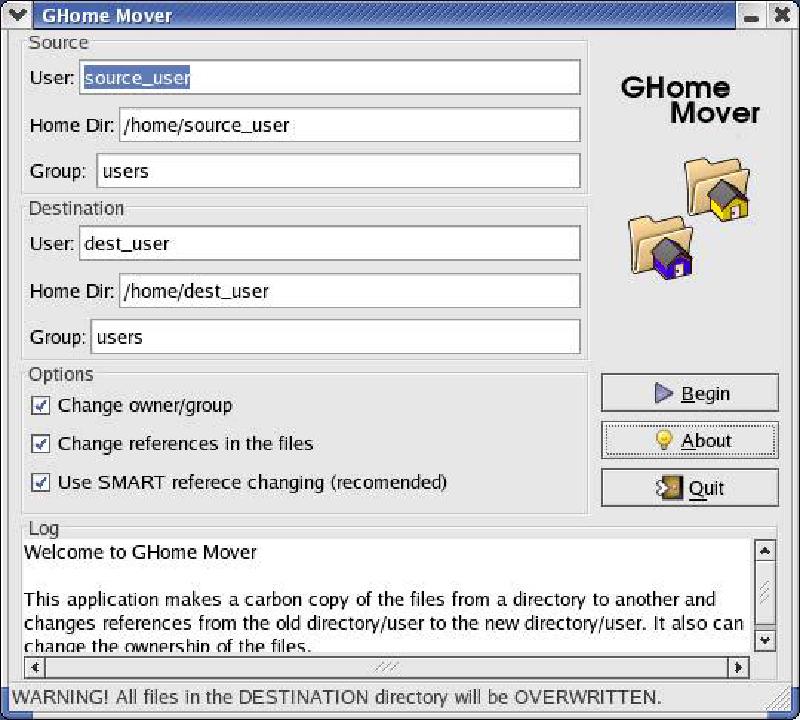Click the Destination Home Dir field

point(349,291)
